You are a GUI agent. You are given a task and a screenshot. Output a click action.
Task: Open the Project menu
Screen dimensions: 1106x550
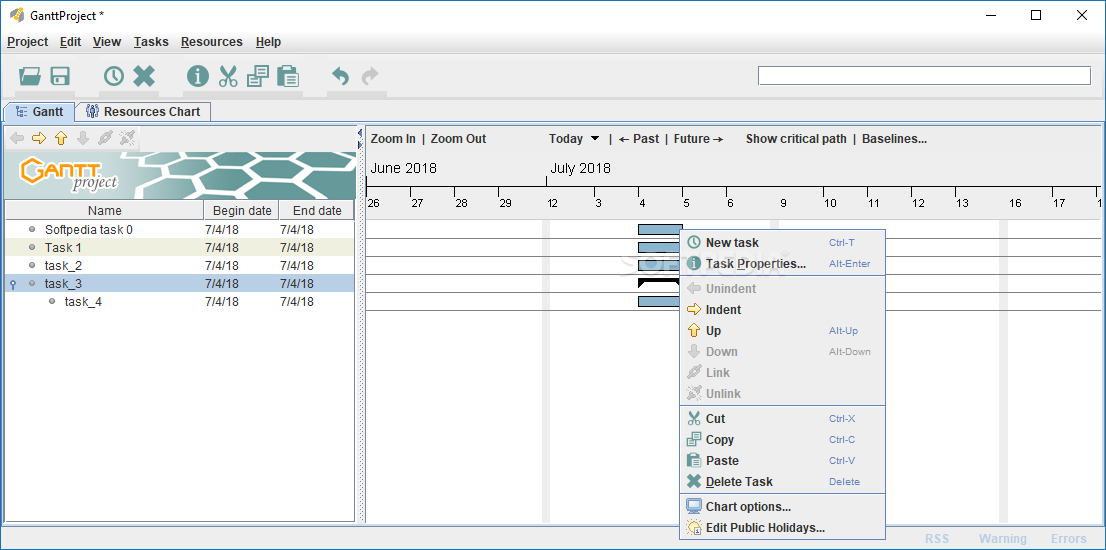[28, 42]
